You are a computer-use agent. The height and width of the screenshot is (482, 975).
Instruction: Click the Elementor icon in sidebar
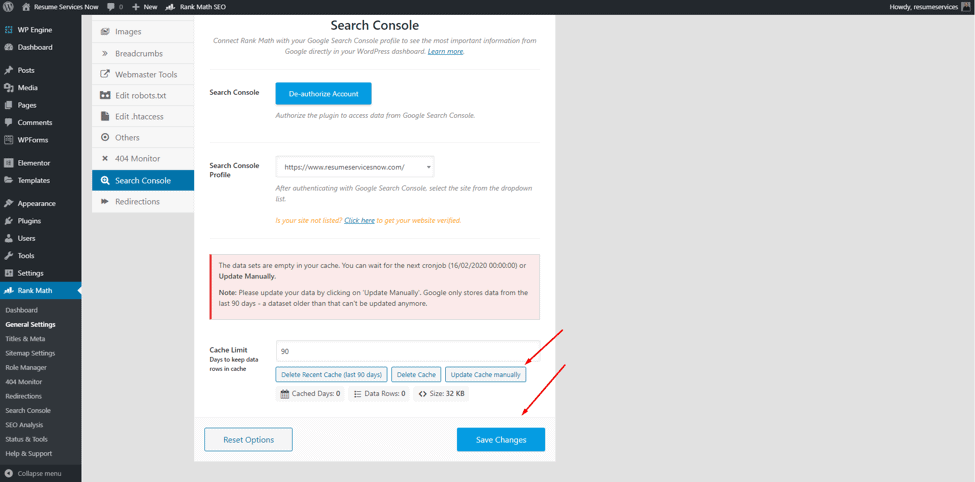point(9,163)
